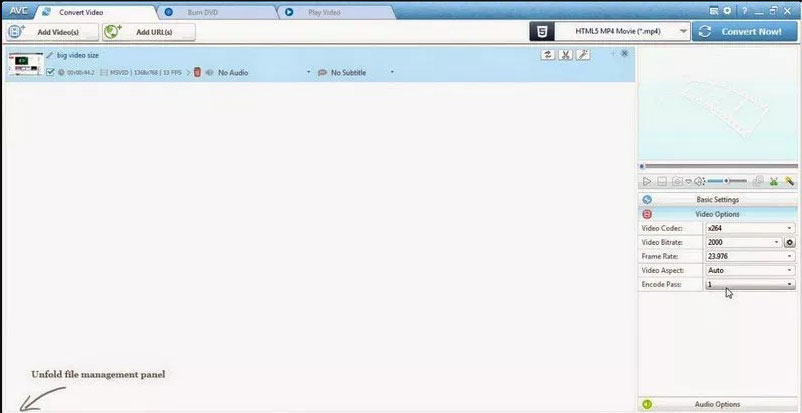Click the Add URL(s) button
The height and width of the screenshot is (413, 802).
point(149,32)
